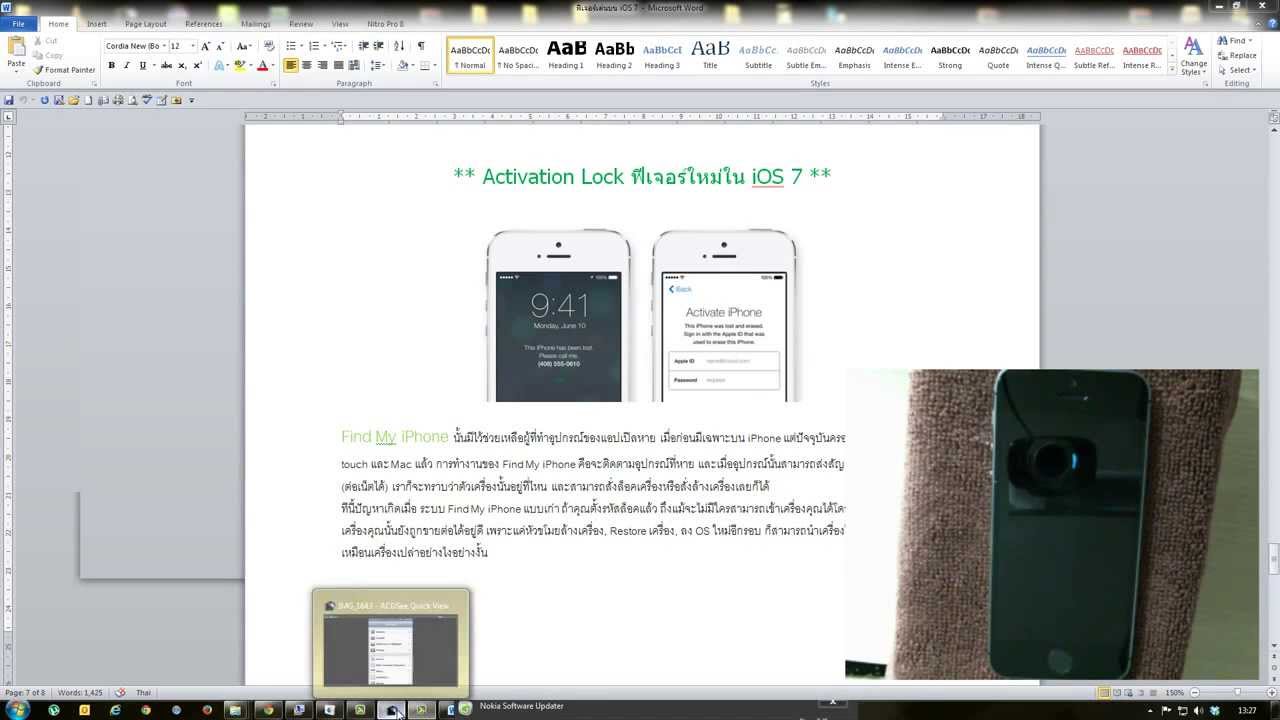Image resolution: width=1280 pixels, height=720 pixels.
Task: Apply the yellow text highlight color
Action: 239,65
